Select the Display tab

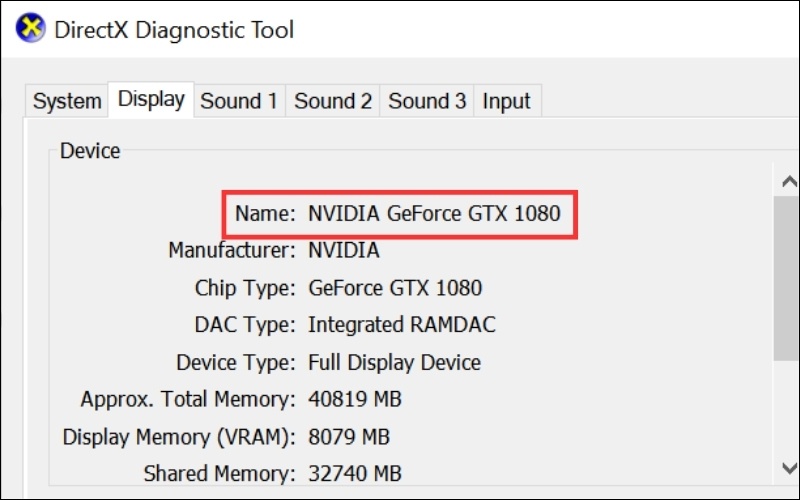(x=151, y=100)
